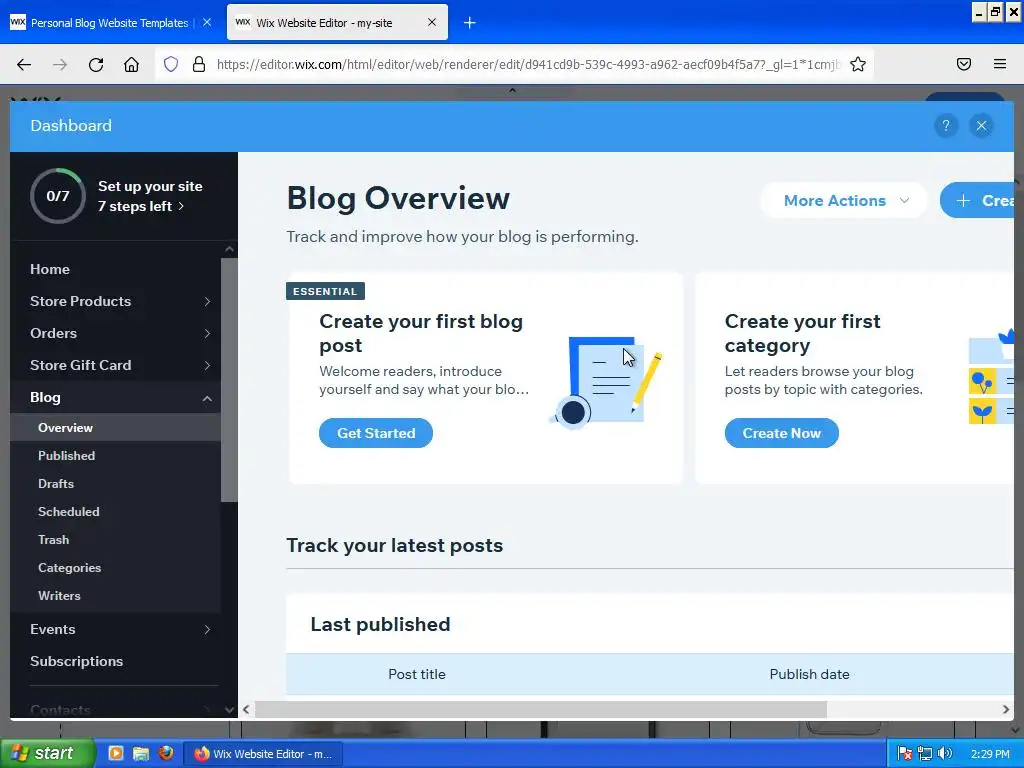Viewport: 1024px width, 768px height.
Task: Open Writers under Blog
Action: [59, 596]
